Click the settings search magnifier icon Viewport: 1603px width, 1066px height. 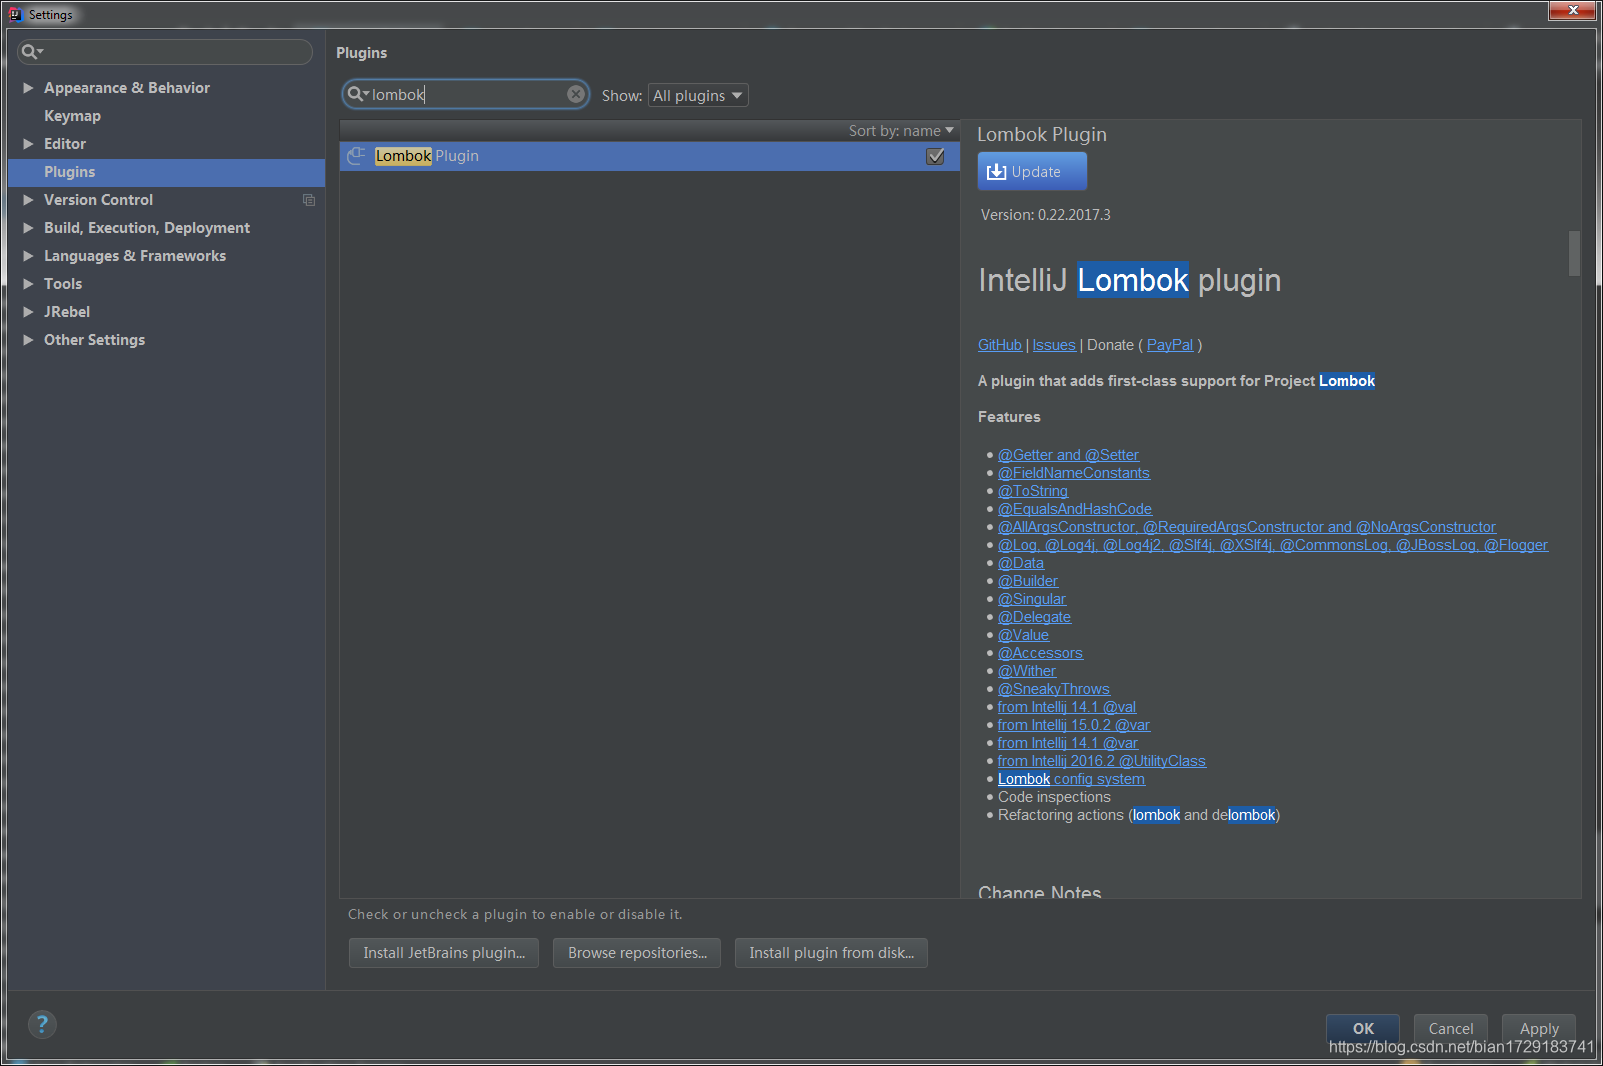[x=32, y=51]
